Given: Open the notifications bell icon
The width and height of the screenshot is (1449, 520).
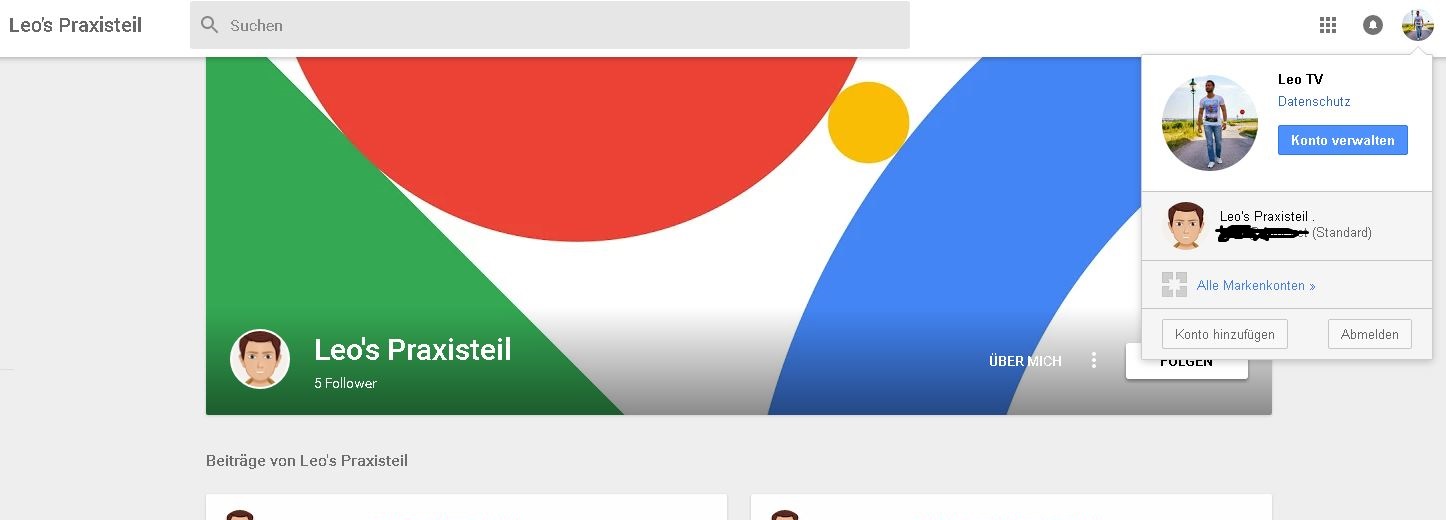Looking at the screenshot, I should (1373, 26).
